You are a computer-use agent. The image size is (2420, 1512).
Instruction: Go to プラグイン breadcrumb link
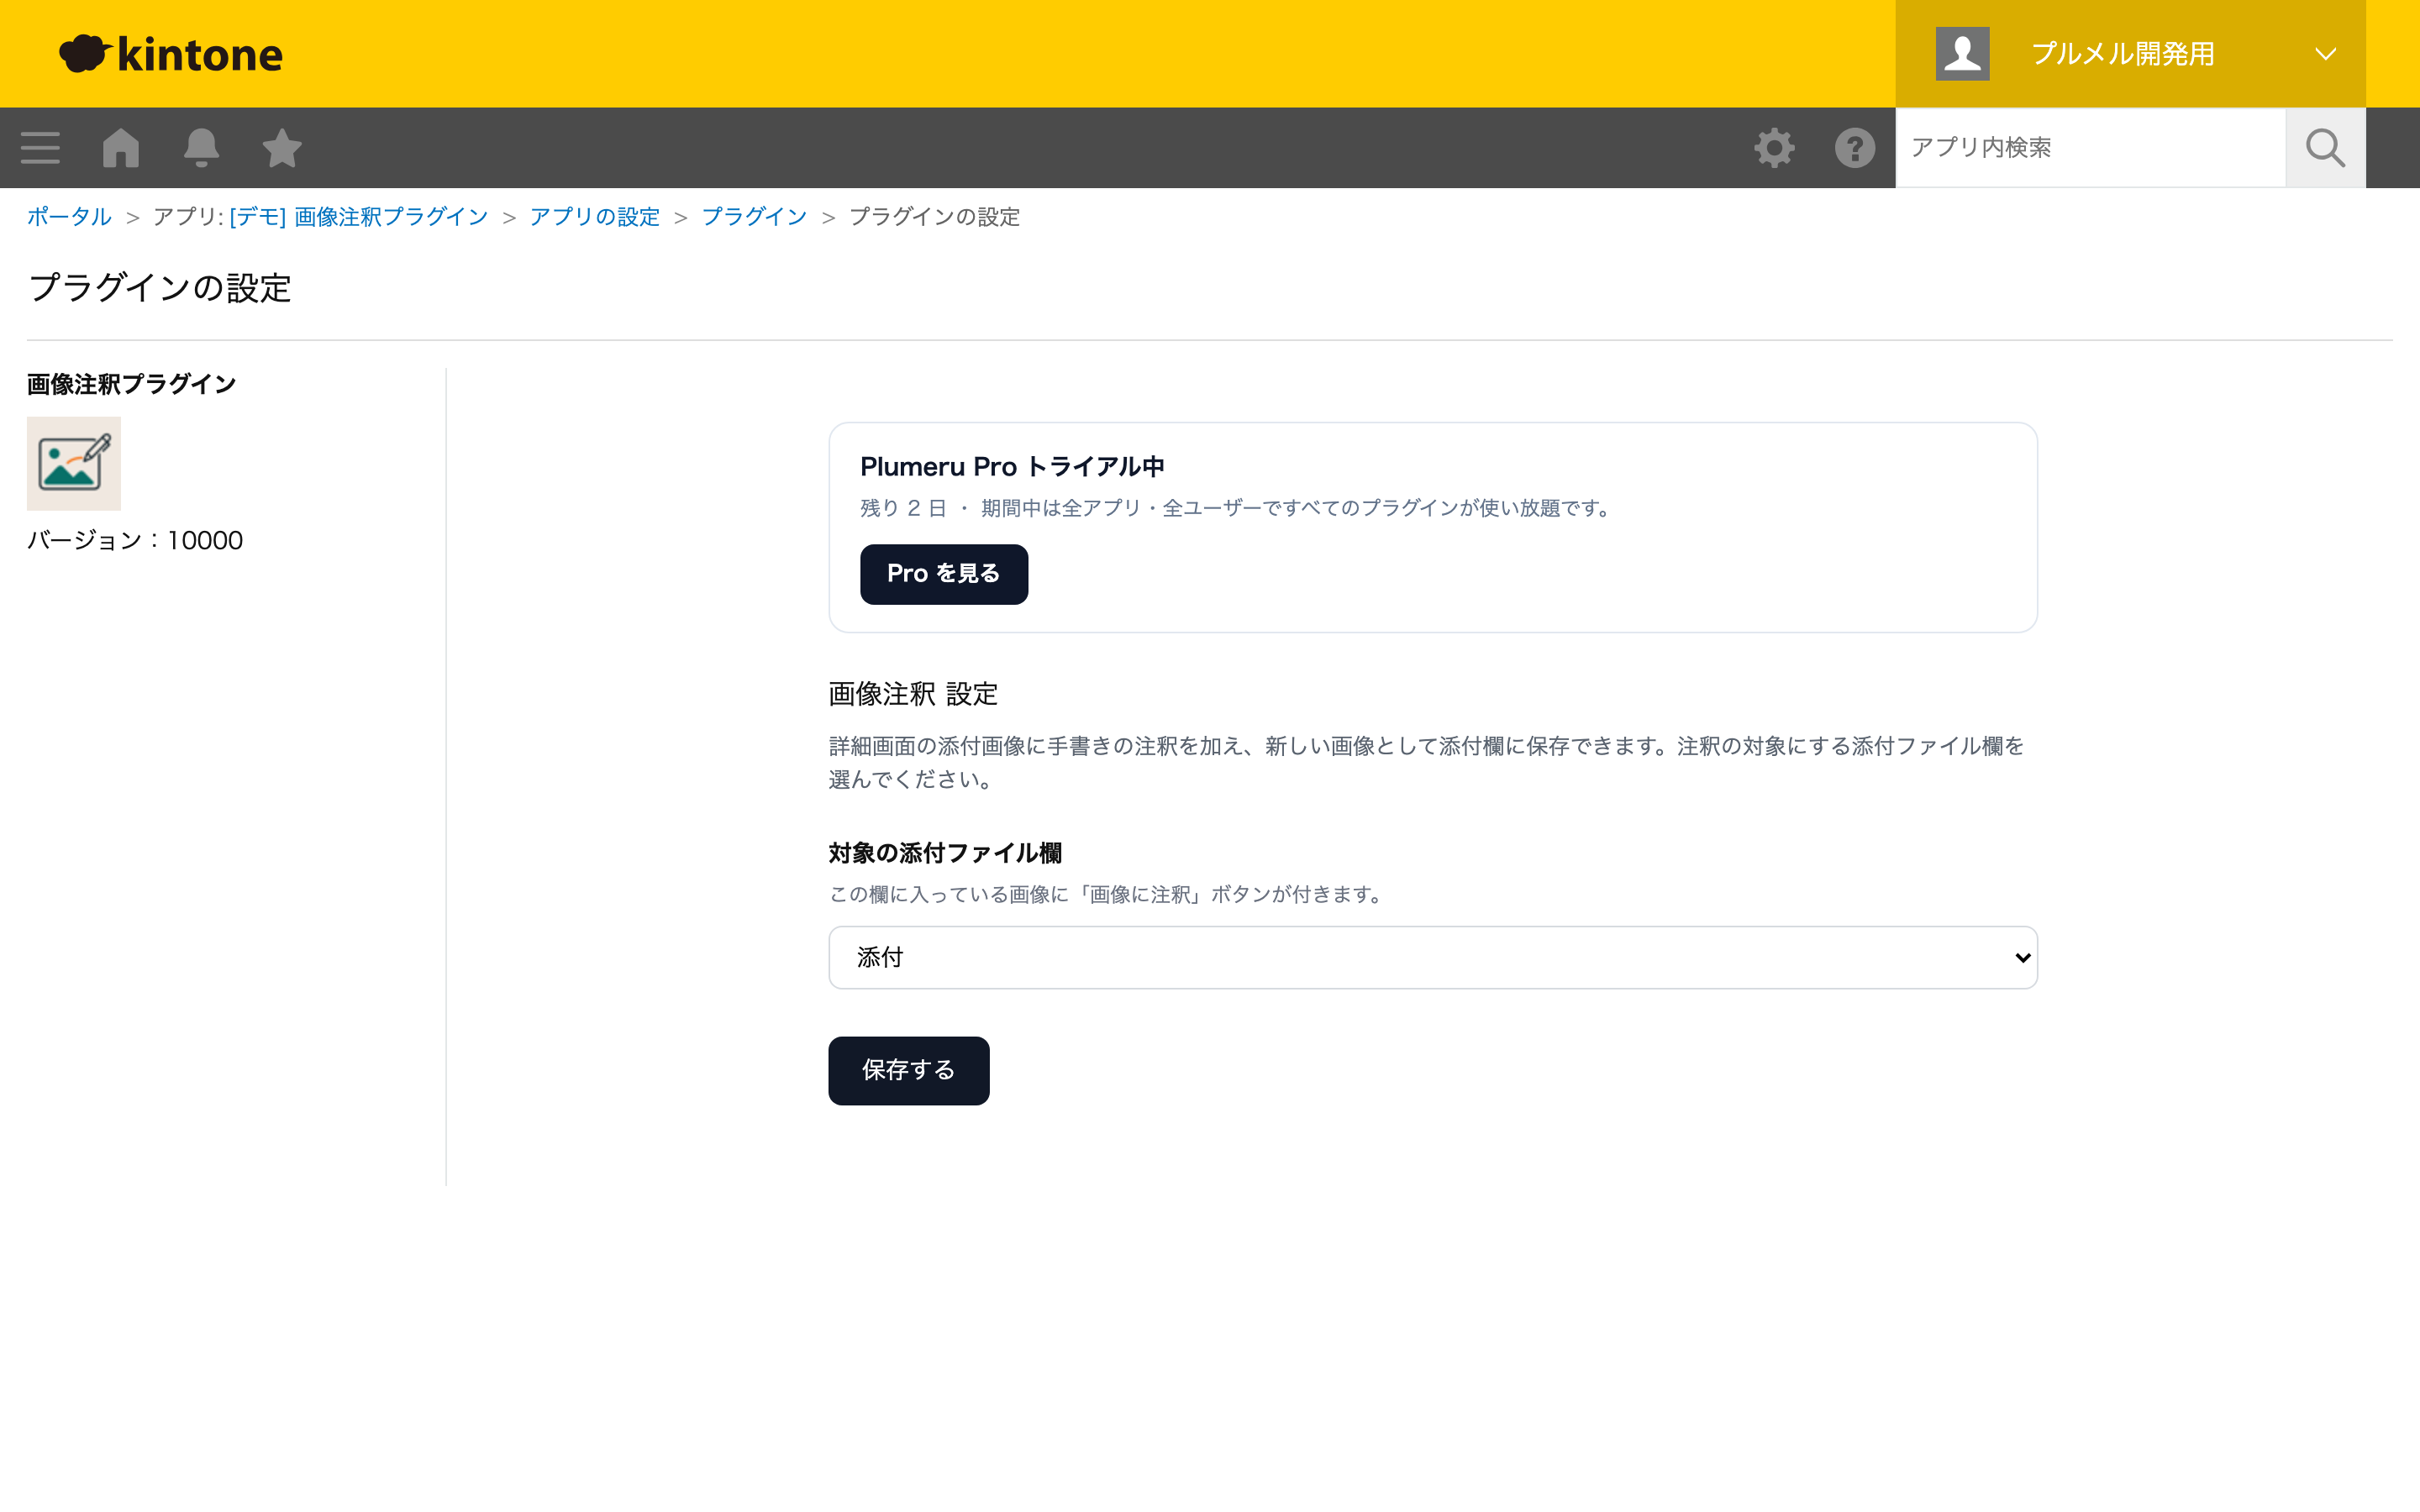click(x=754, y=217)
